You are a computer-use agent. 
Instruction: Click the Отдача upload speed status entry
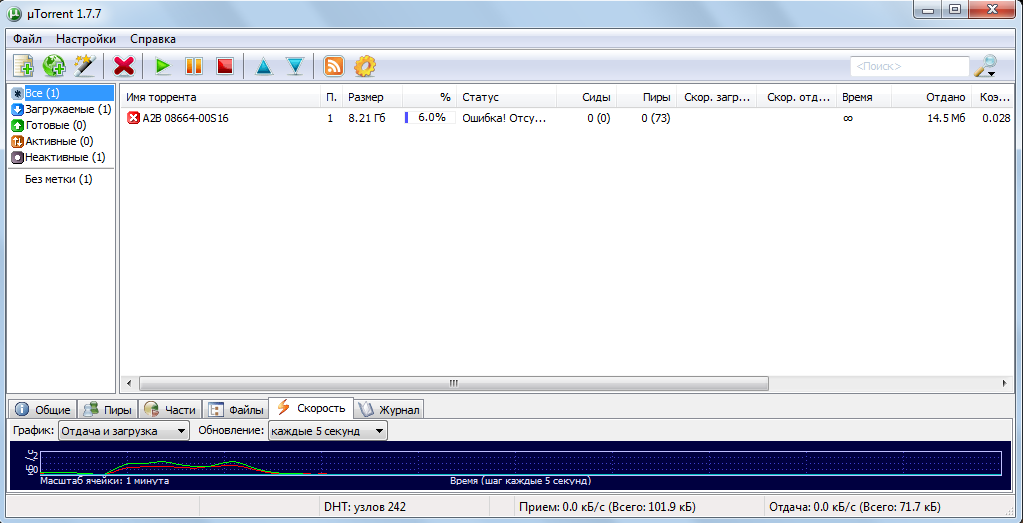click(855, 507)
